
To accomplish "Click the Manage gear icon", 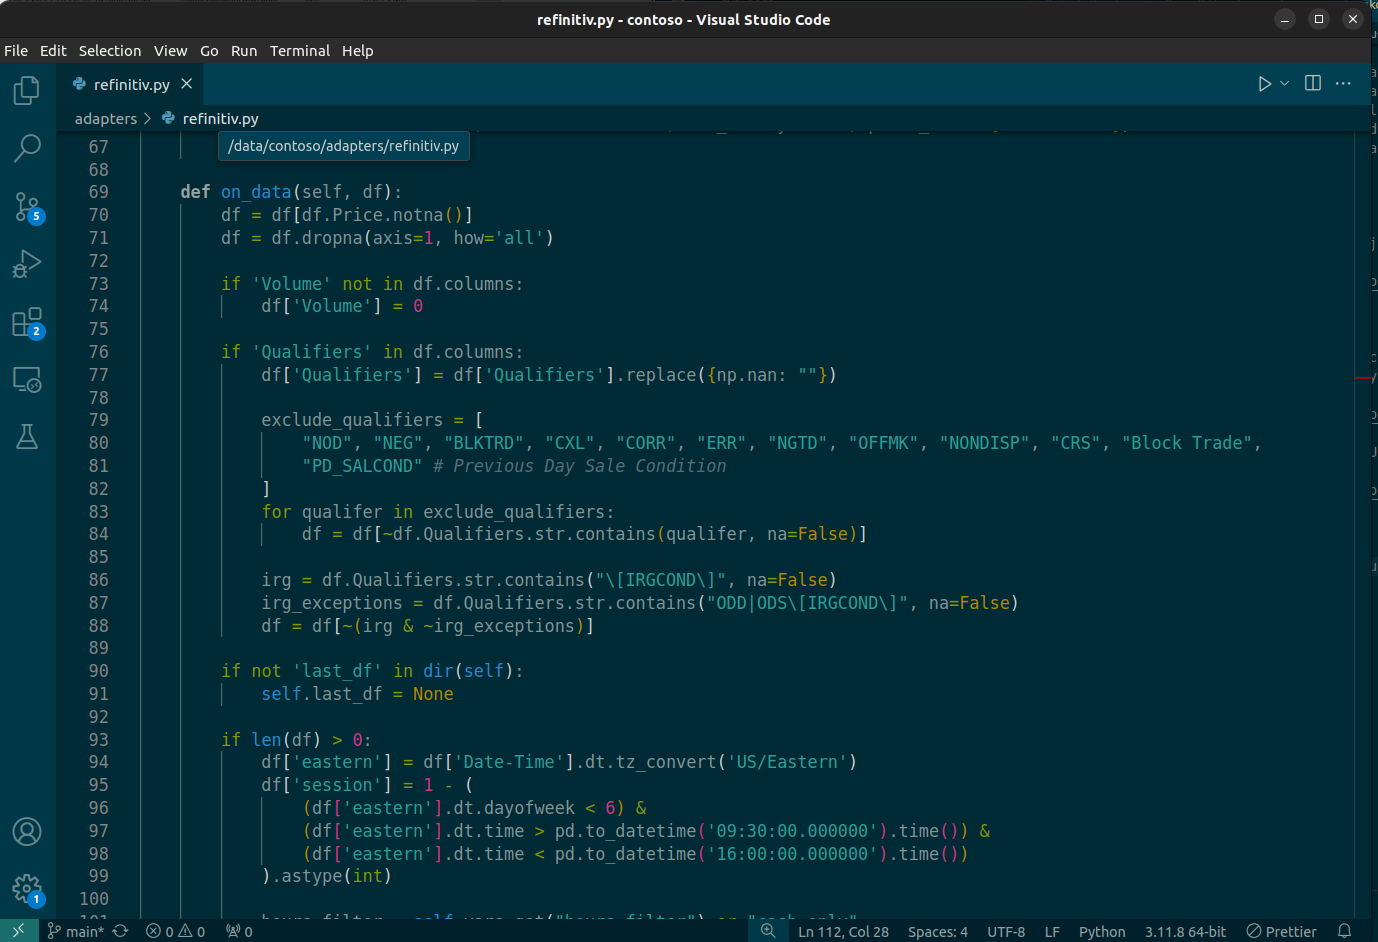I will coord(27,888).
